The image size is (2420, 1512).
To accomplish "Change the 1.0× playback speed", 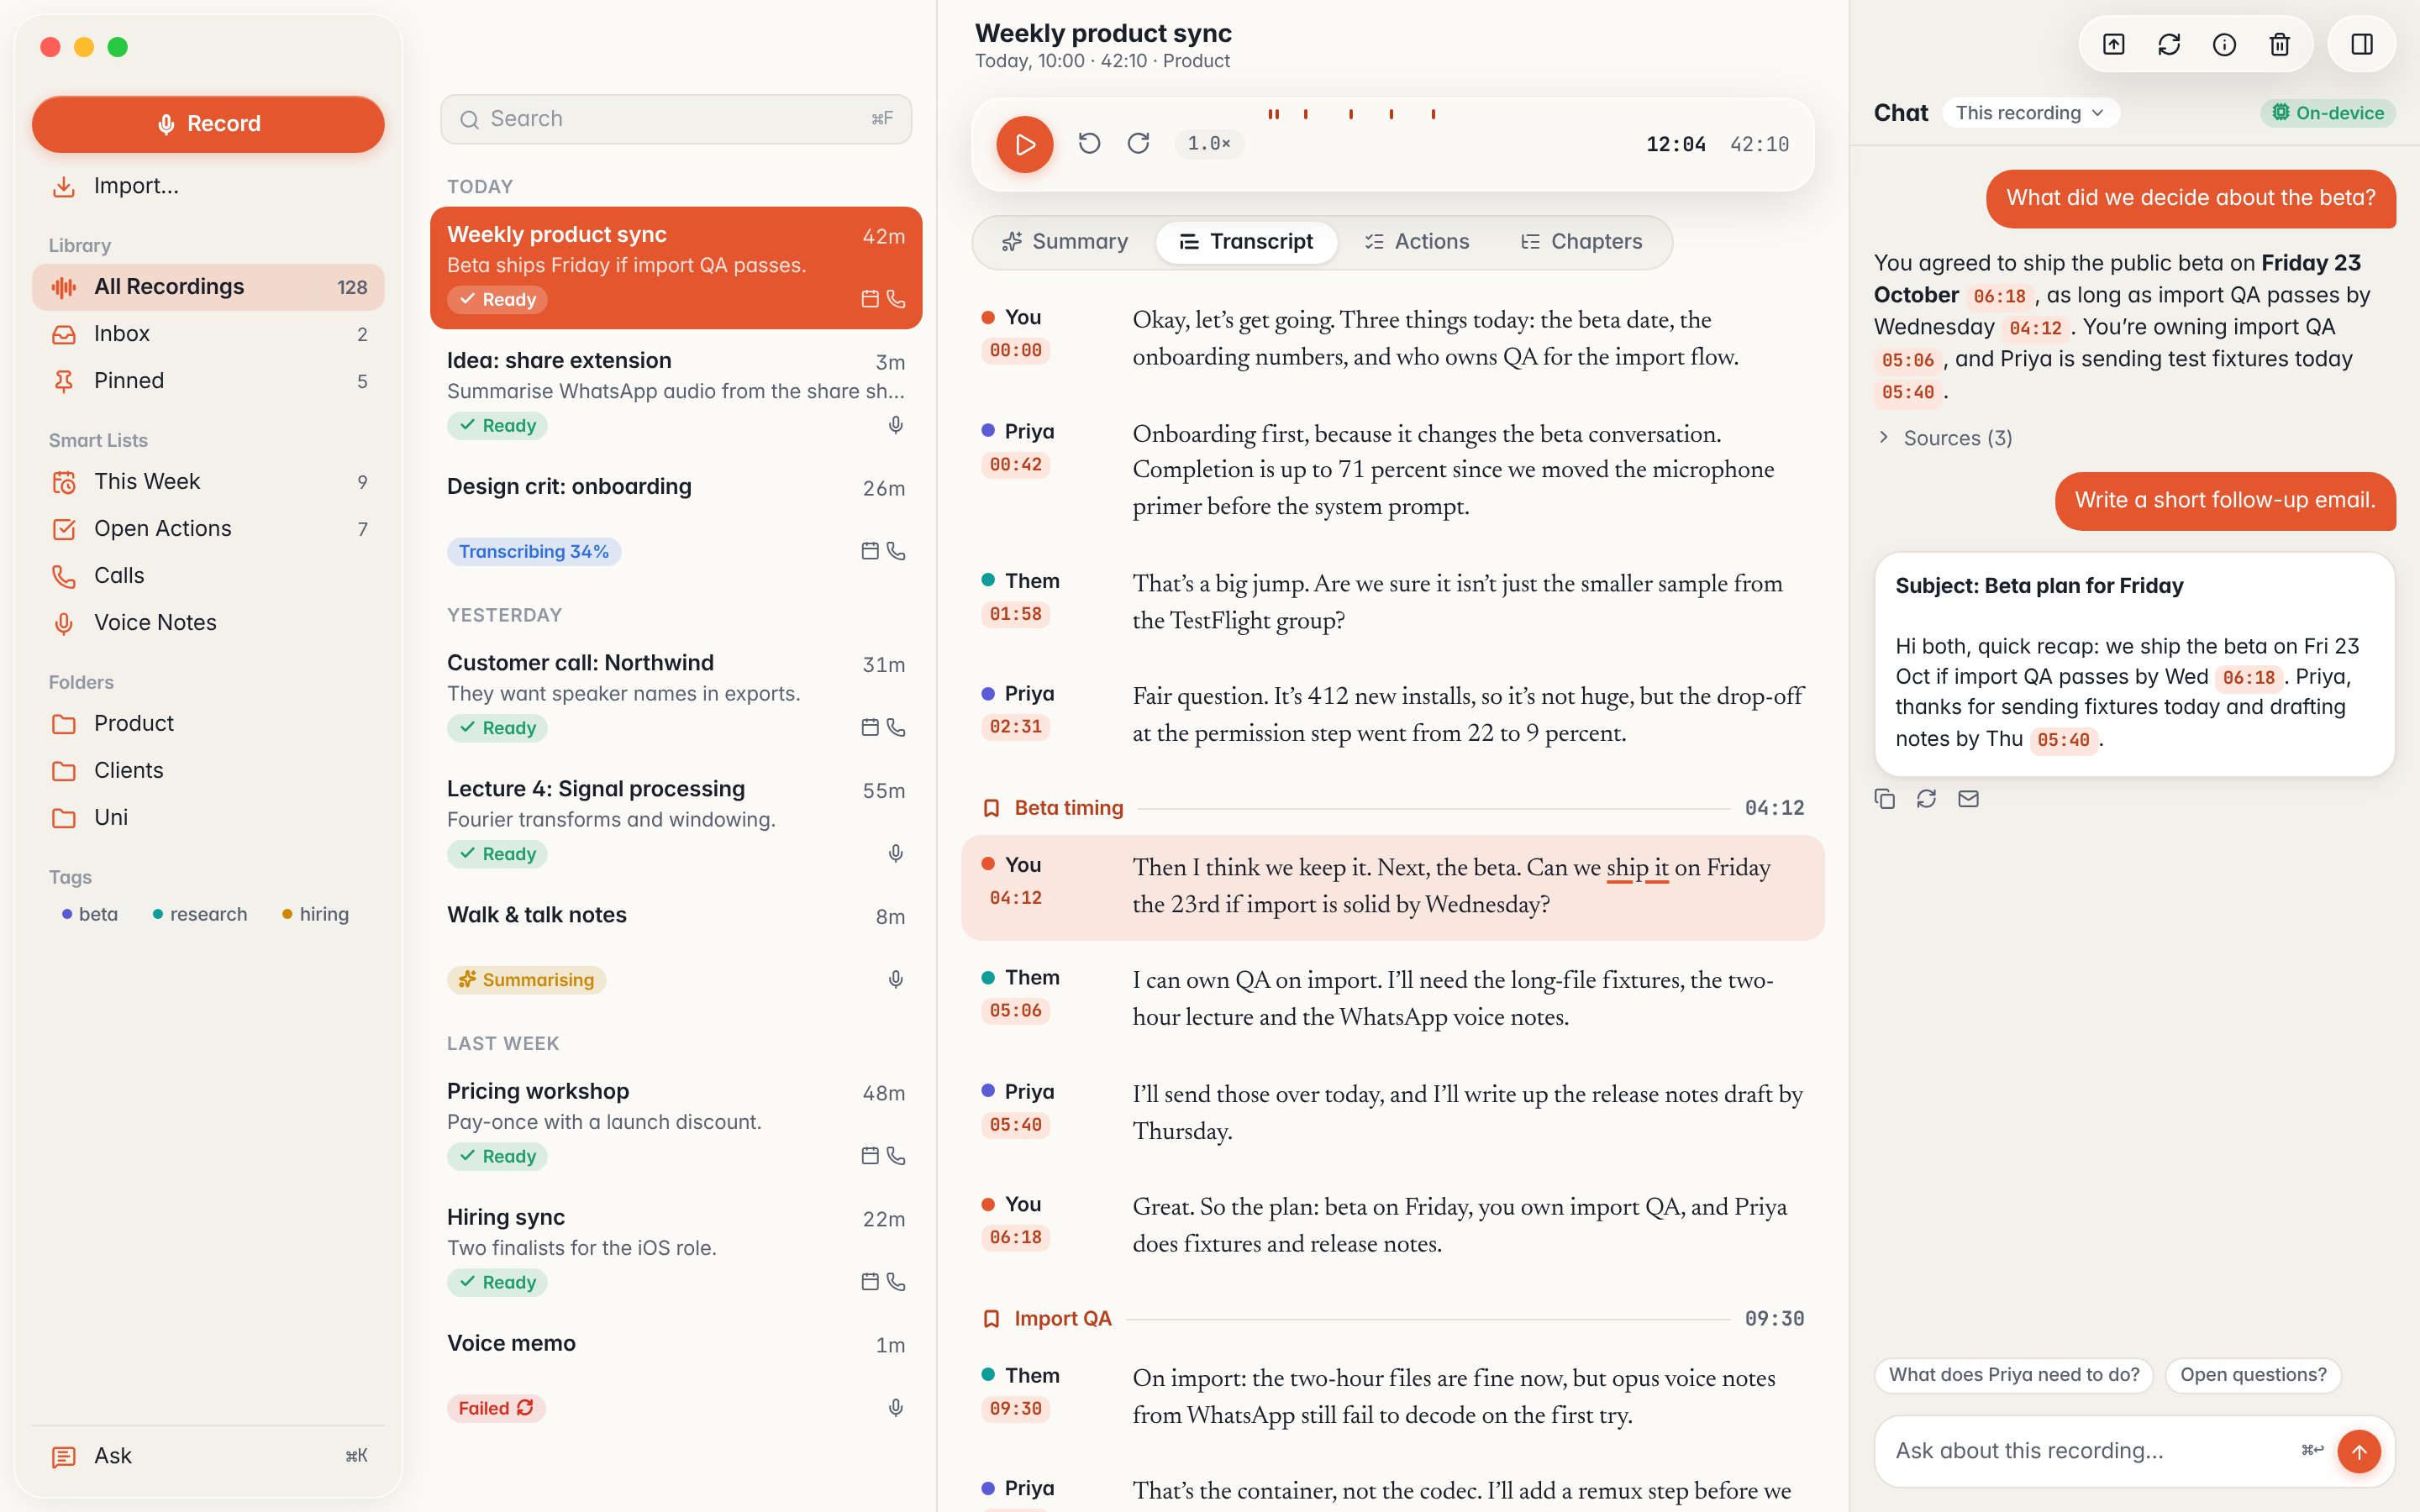I will pyautogui.click(x=1208, y=144).
